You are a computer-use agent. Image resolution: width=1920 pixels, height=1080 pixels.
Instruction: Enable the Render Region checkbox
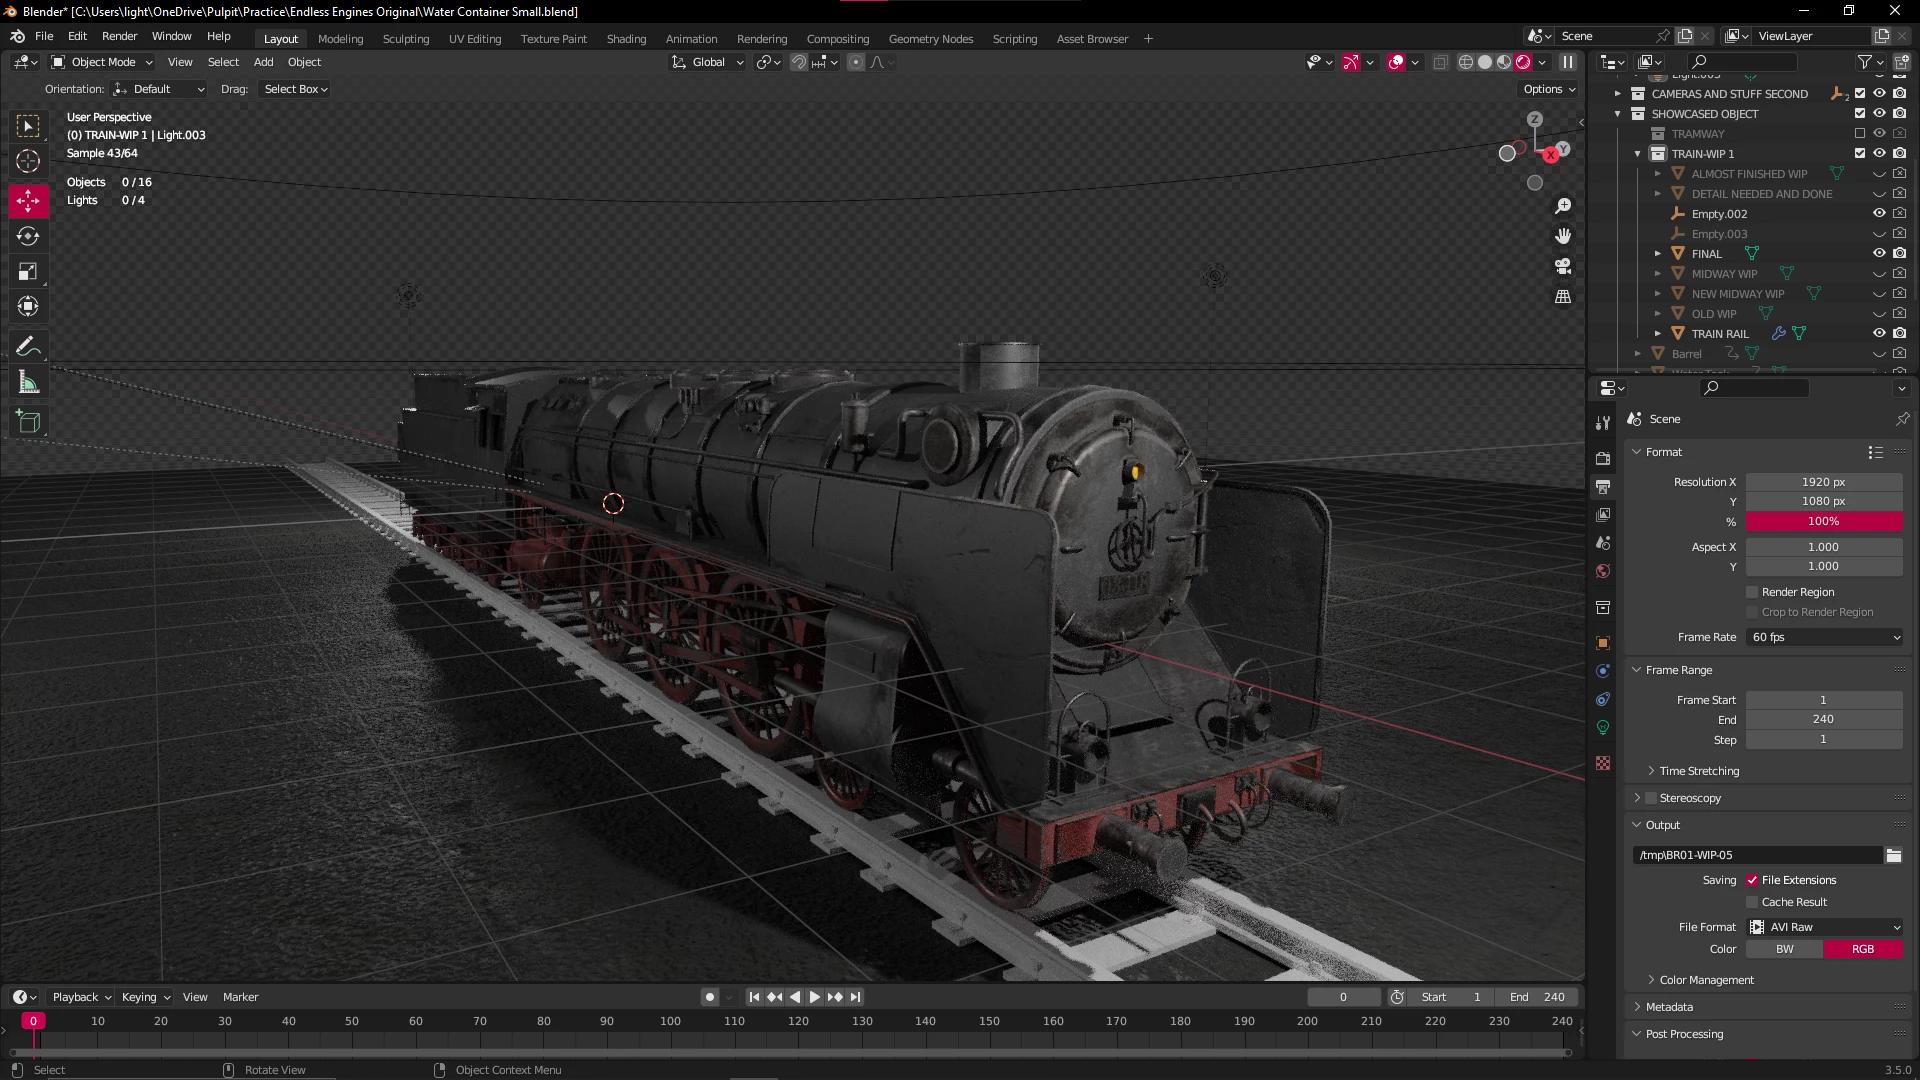pos(1752,592)
